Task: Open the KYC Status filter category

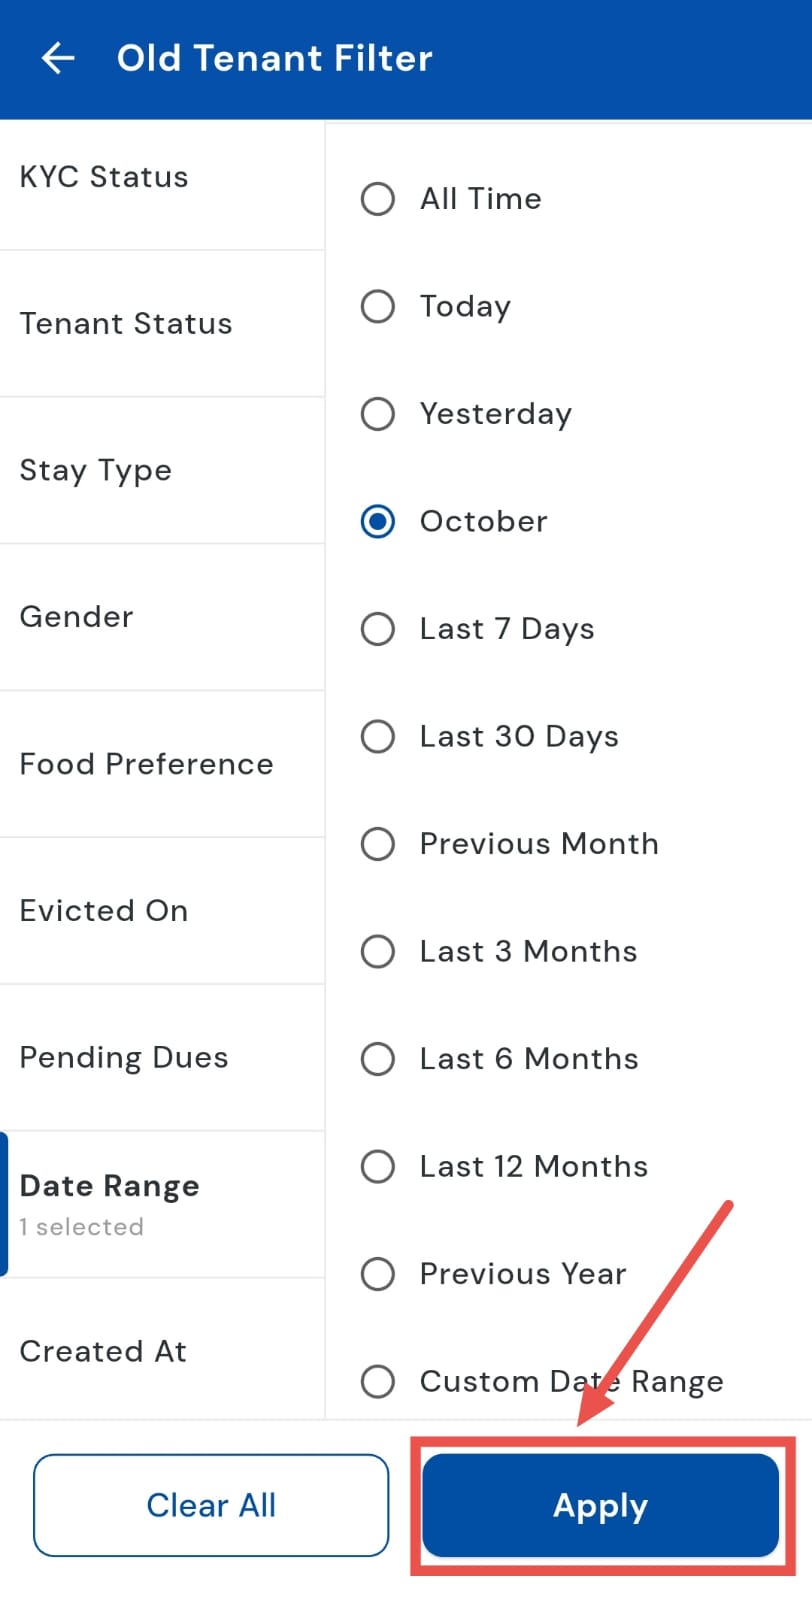Action: (104, 177)
